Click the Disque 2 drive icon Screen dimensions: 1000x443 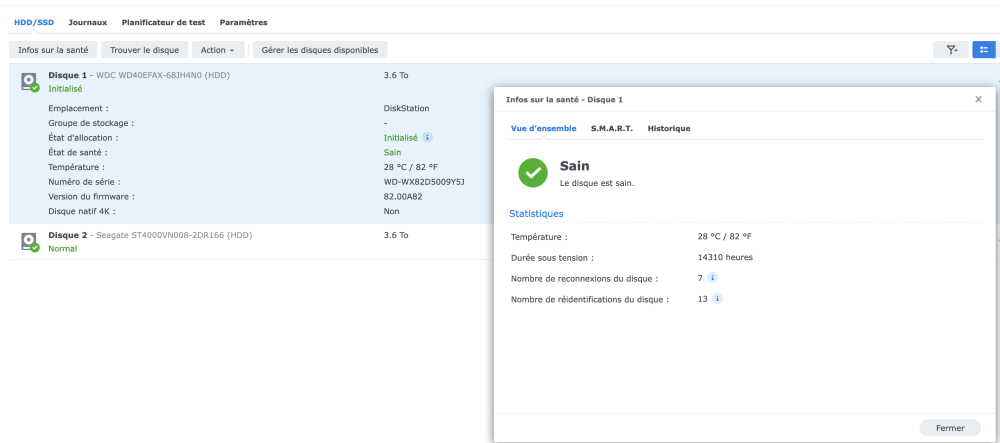(30, 241)
